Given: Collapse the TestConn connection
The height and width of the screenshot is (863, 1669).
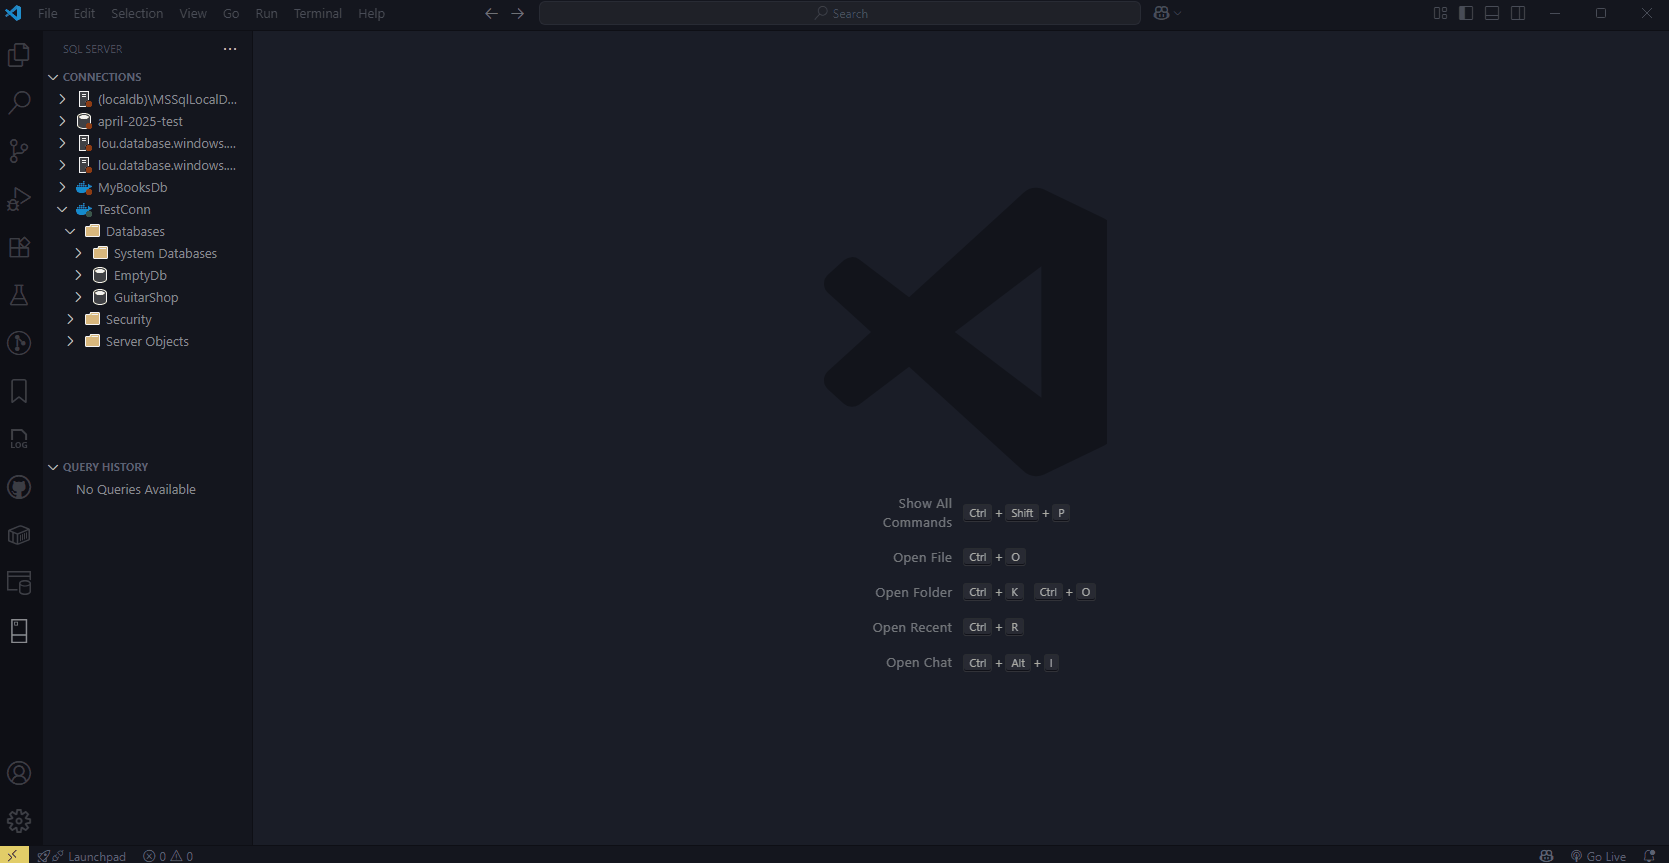Looking at the screenshot, I should tap(62, 209).
